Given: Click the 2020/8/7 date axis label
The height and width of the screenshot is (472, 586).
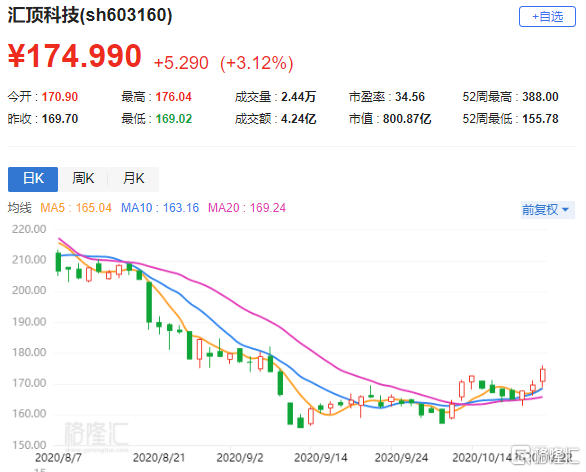Looking at the screenshot, I should 58,458.
